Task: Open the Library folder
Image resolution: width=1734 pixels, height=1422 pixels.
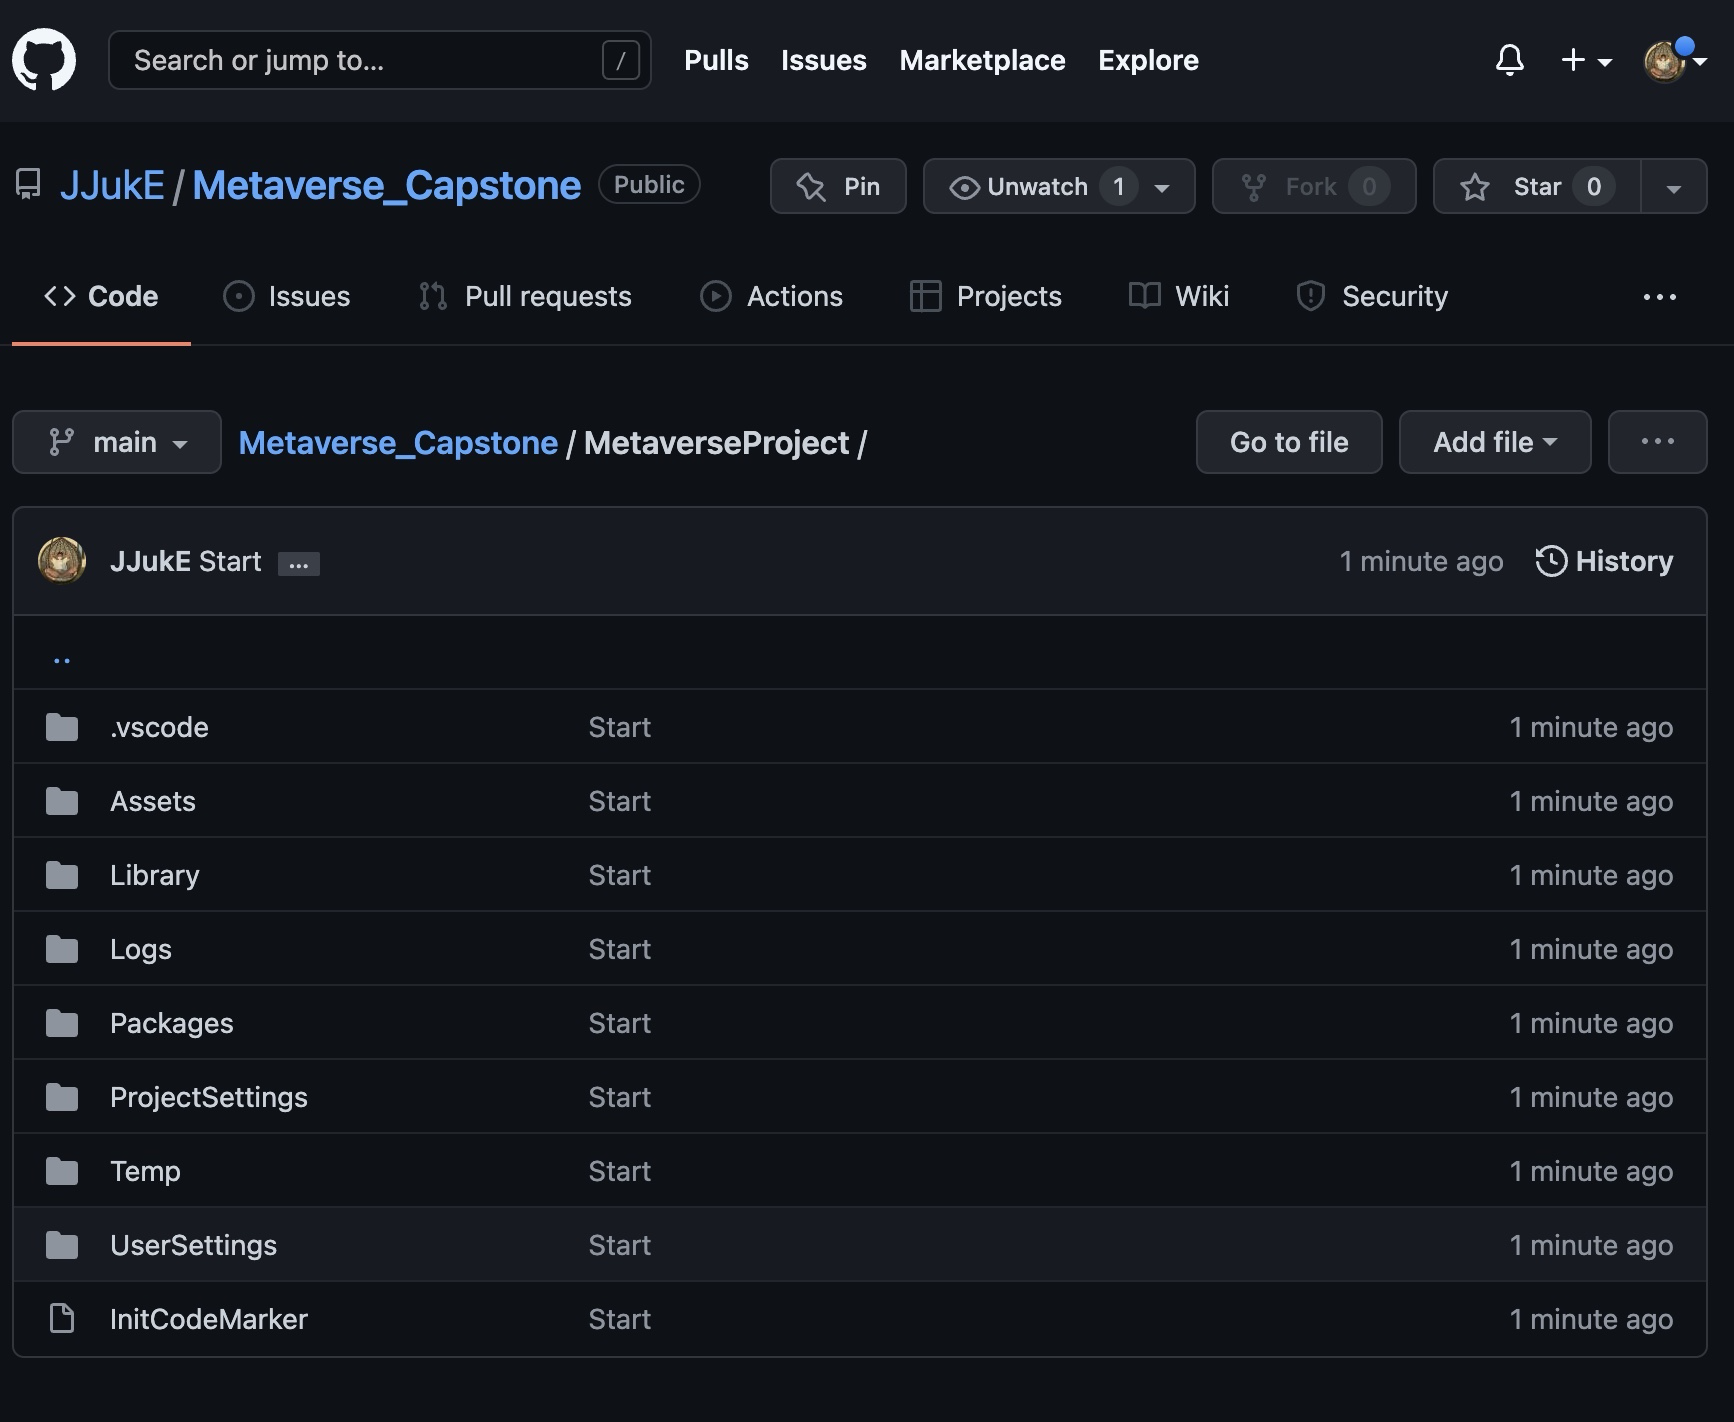Action: (x=155, y=875)
